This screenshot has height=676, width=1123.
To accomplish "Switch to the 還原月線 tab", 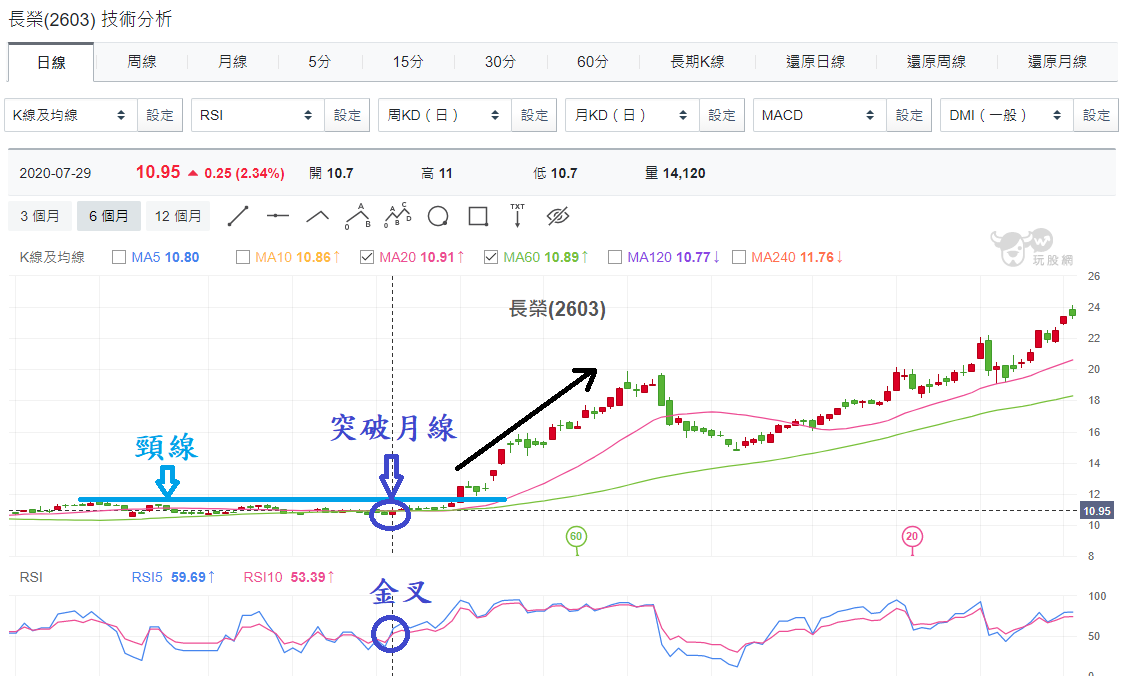I will pyautogui.click(x=1057, y=62).
